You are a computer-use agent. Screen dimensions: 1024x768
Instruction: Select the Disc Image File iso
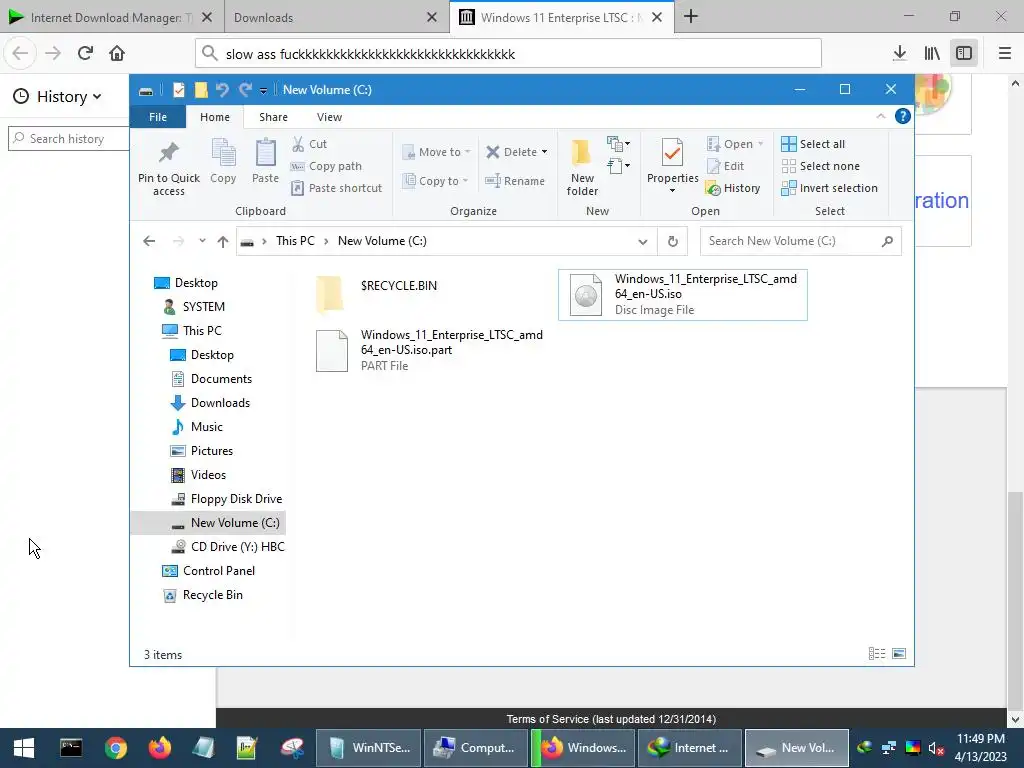[682, 295]
